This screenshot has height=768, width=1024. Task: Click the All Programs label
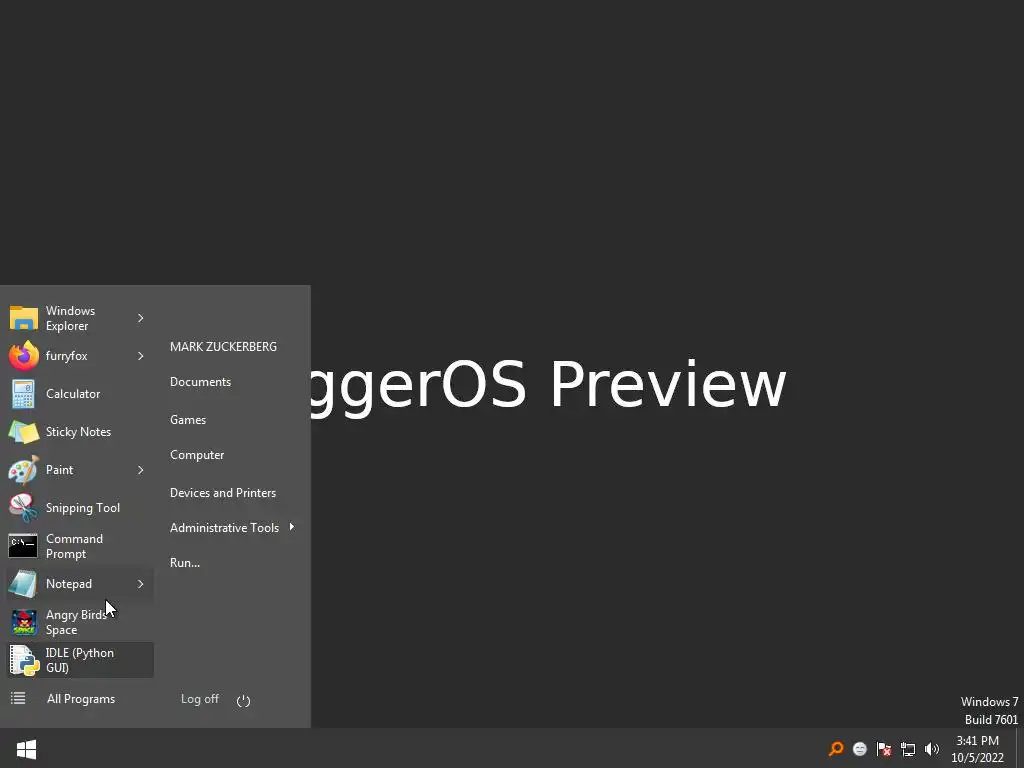pos(81,699)
